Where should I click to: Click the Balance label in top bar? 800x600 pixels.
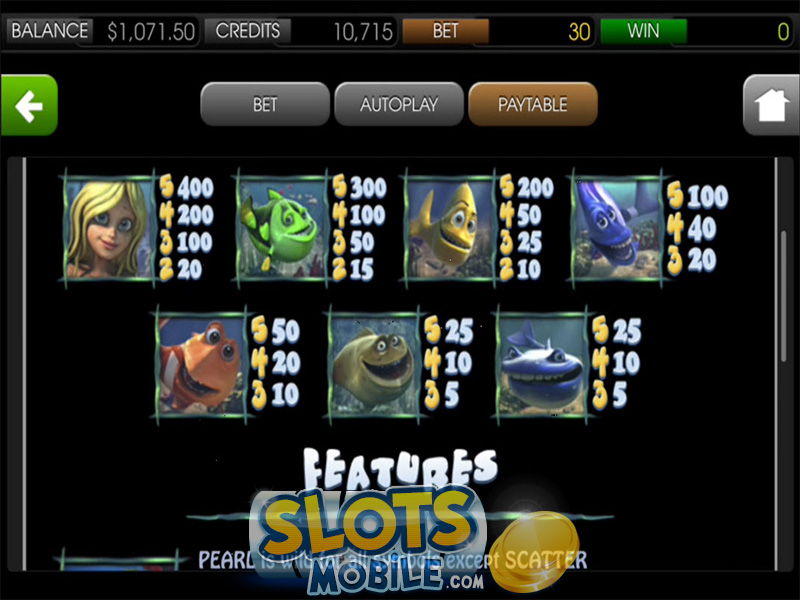click(49, 31)
